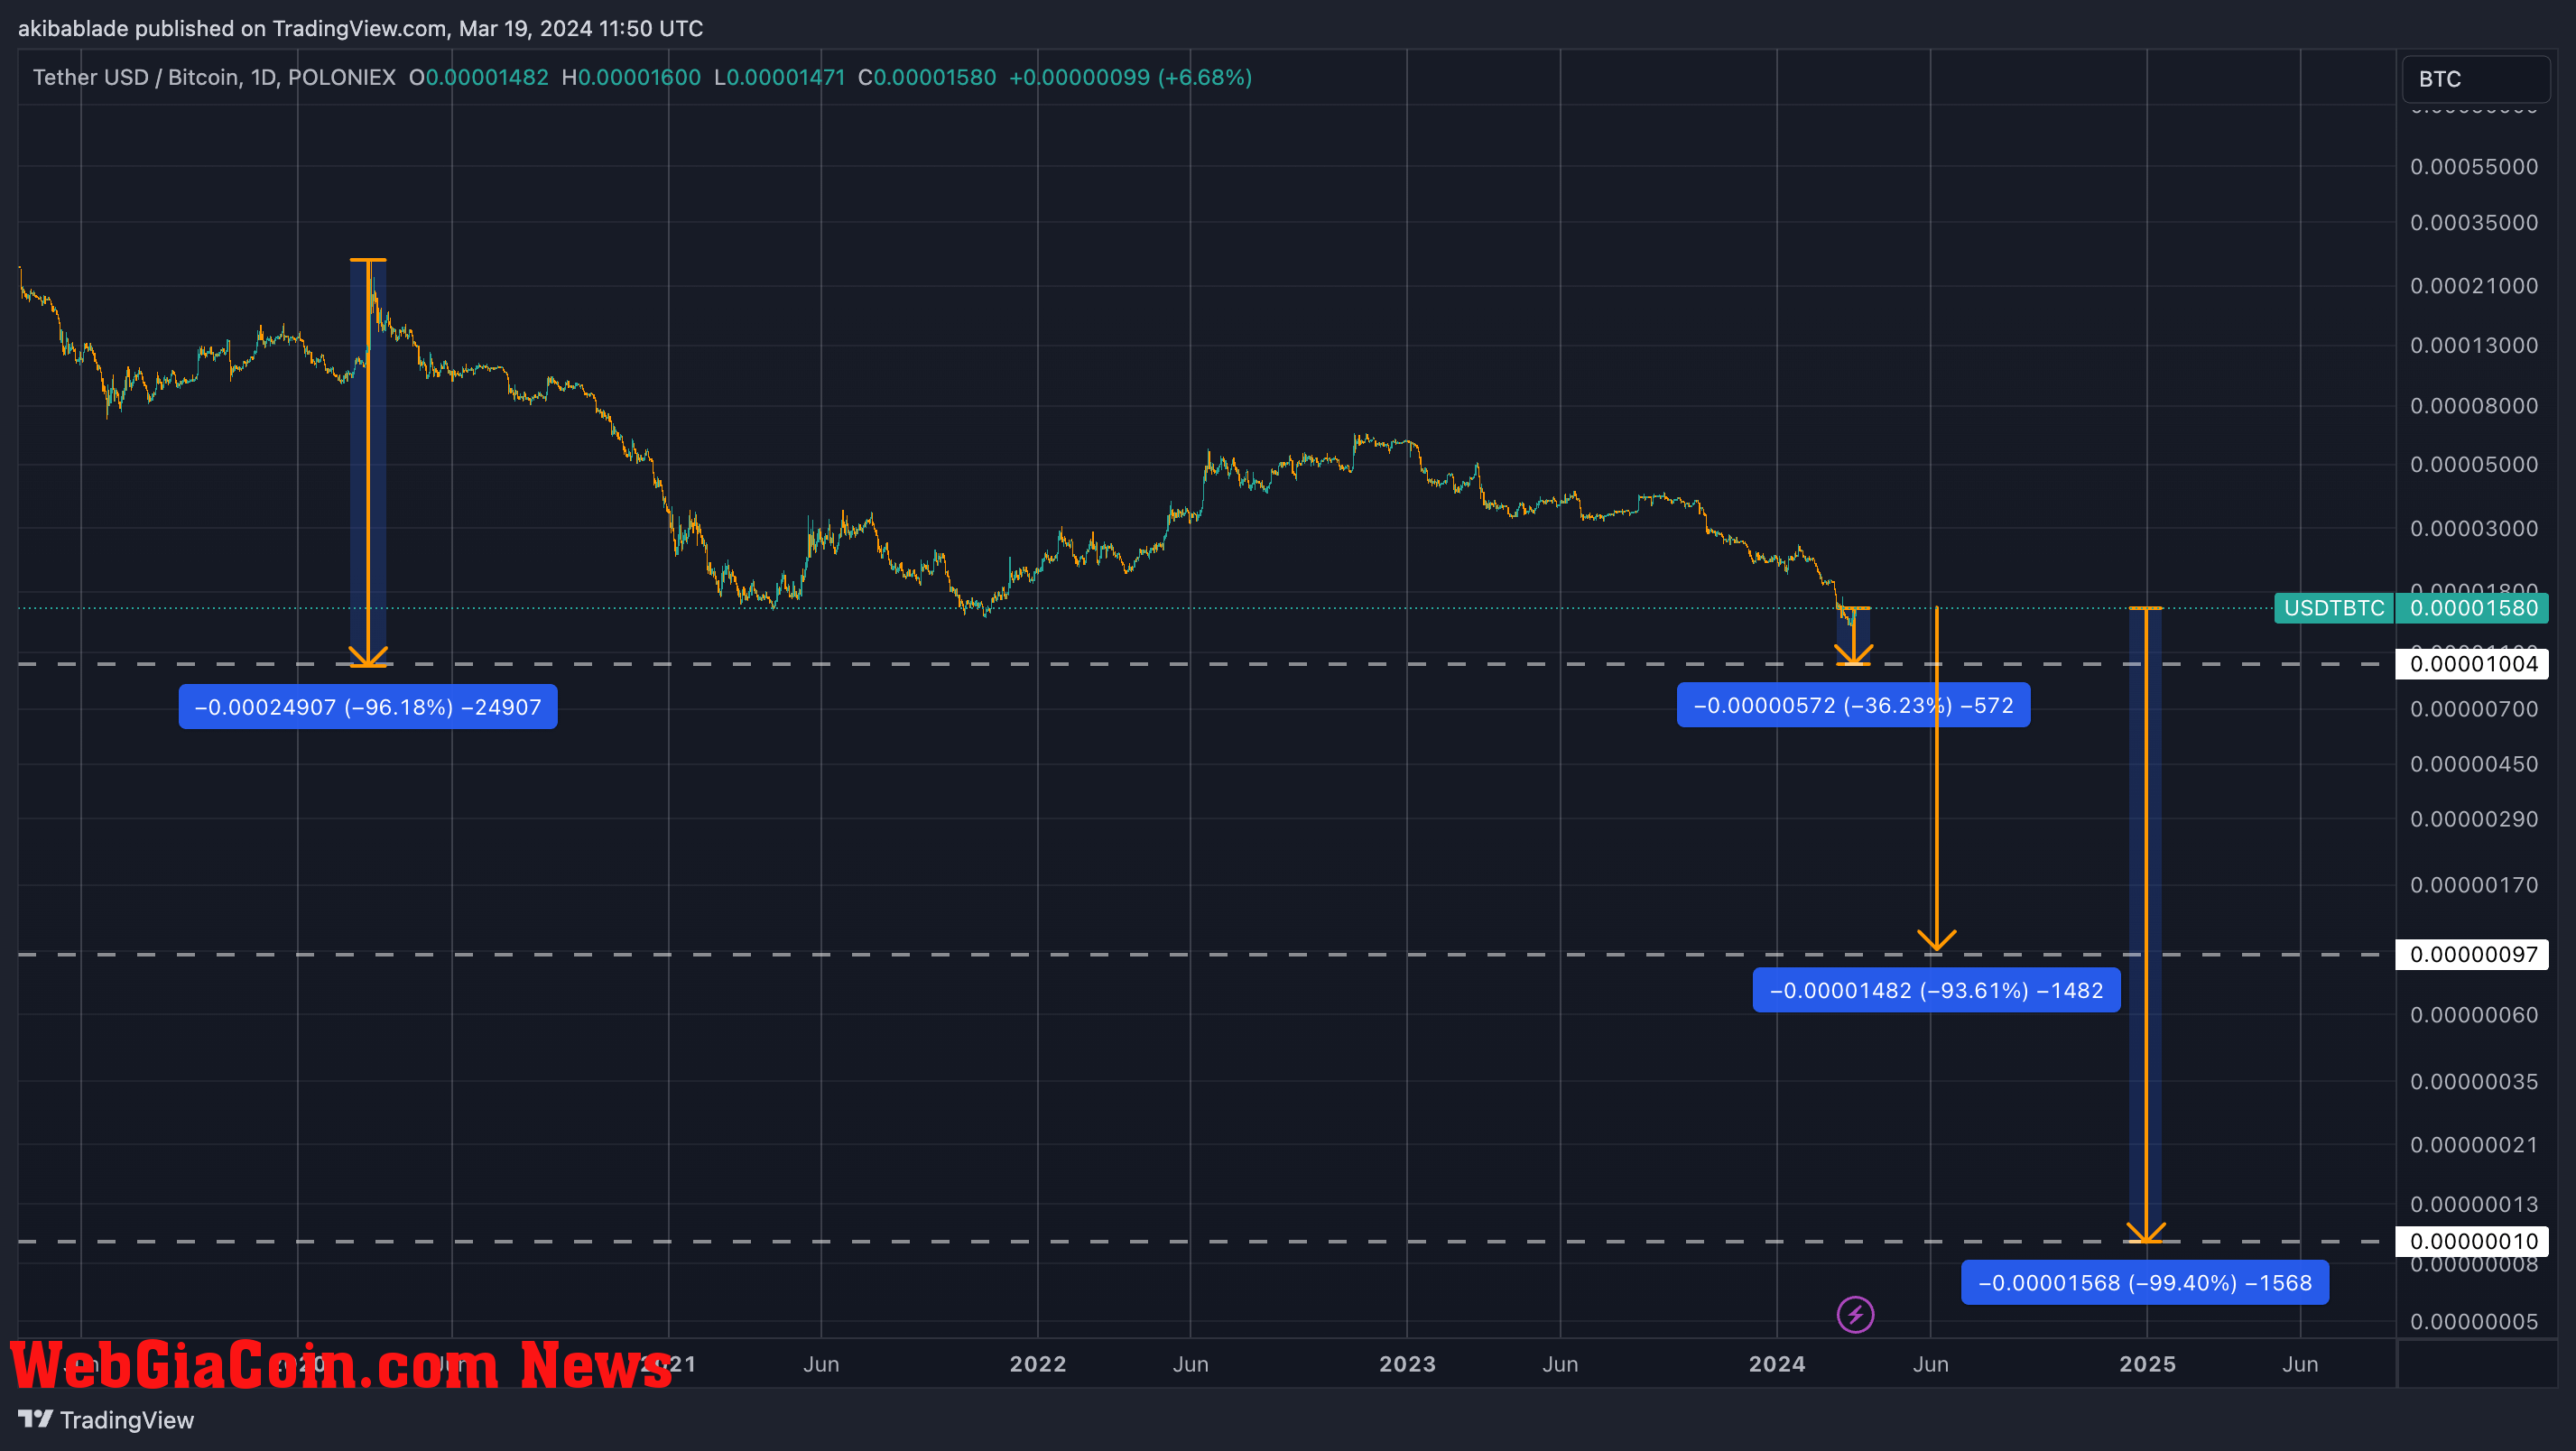
Task: Click the 0.00001004 dashed line price label
Action: 2473,664
